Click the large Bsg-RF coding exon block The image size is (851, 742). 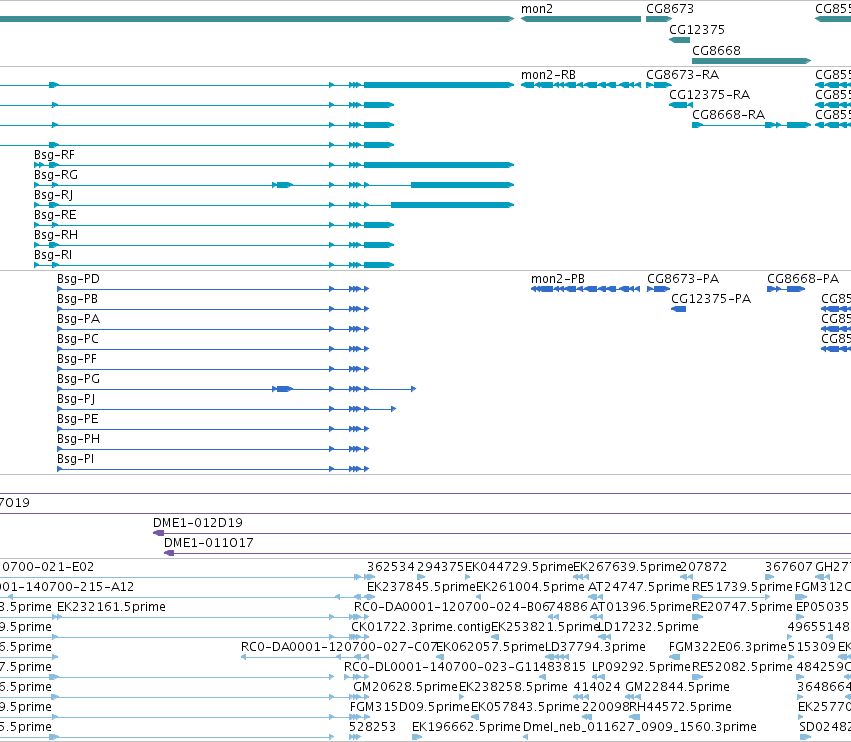(x=439, y=165)
